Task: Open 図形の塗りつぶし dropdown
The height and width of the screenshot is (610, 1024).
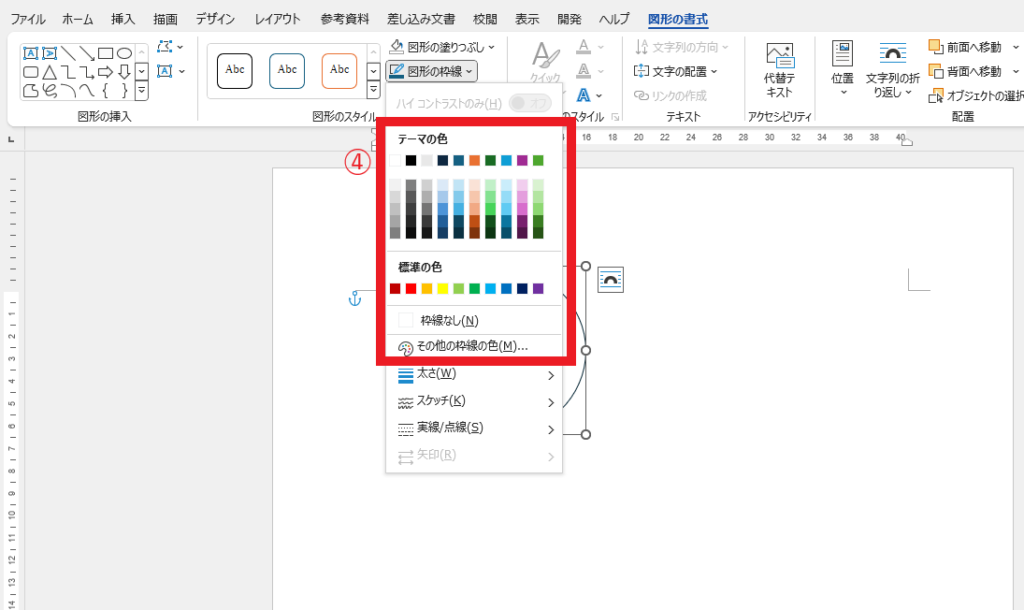Action: pos(442,47)
